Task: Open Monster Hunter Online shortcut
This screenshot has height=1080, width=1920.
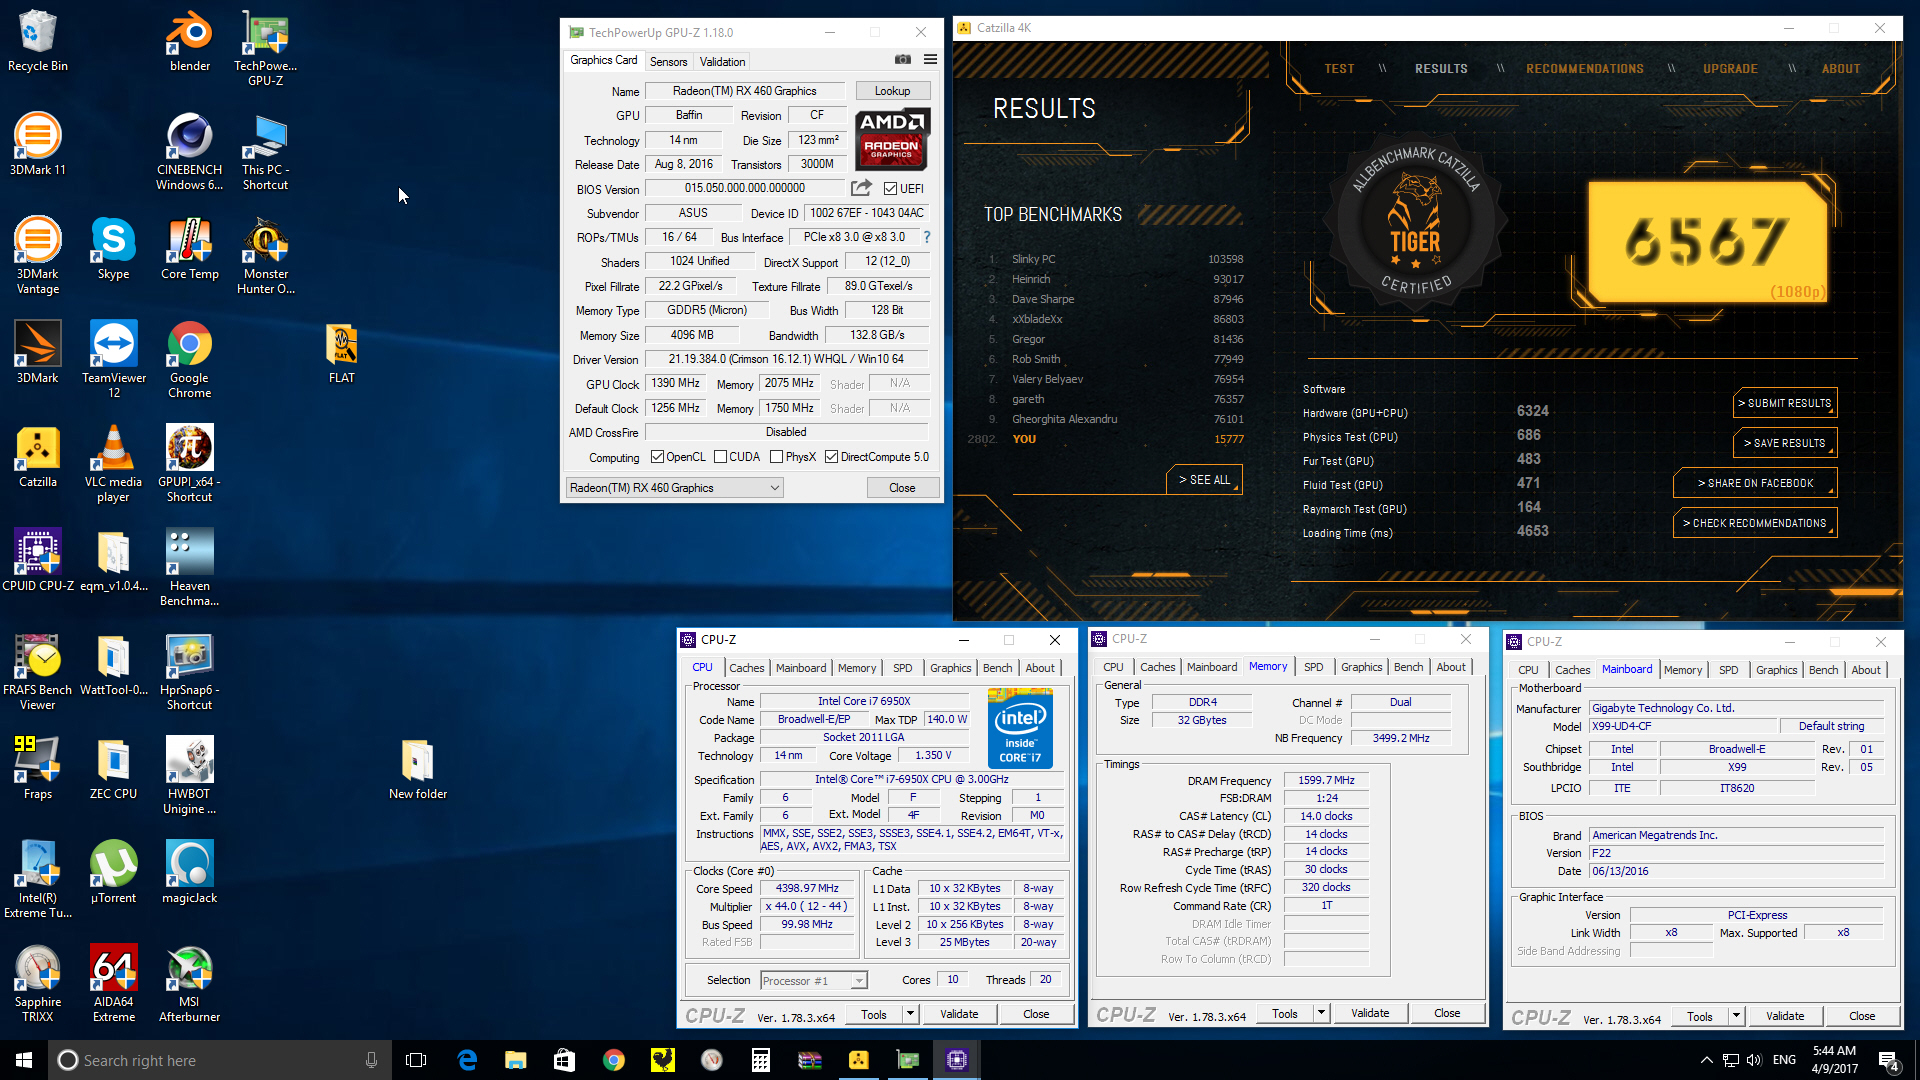Action: (265, 256)
